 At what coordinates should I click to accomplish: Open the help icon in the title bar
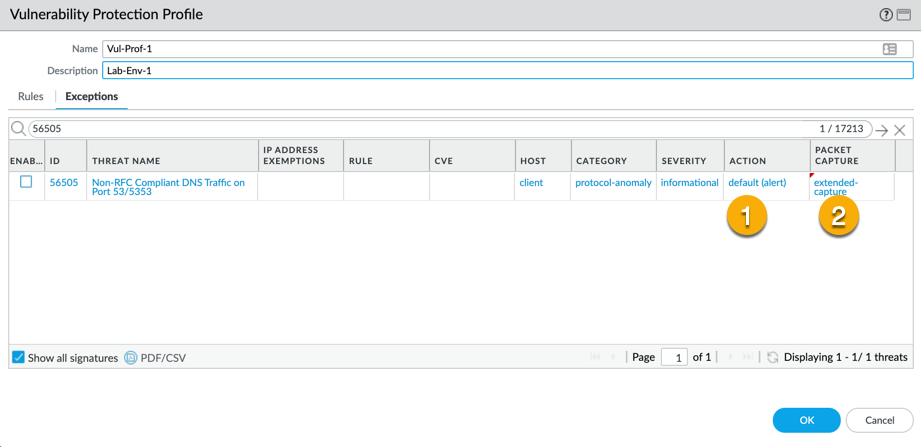(885, 15)
